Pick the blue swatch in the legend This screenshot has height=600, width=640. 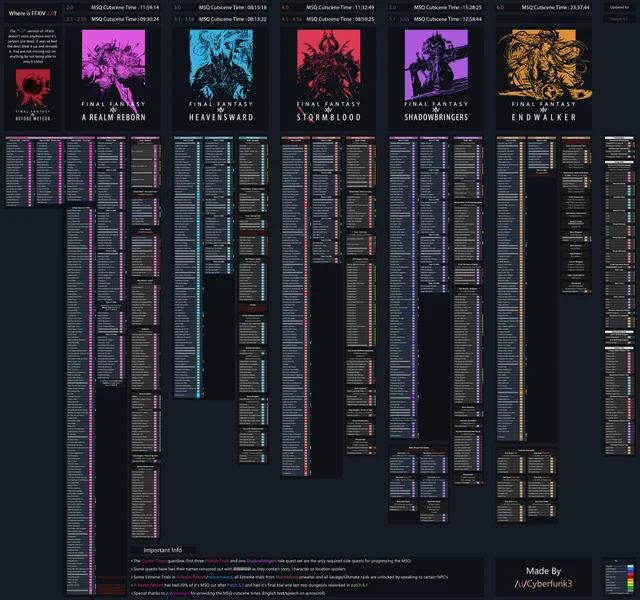[x=631, y=568]
